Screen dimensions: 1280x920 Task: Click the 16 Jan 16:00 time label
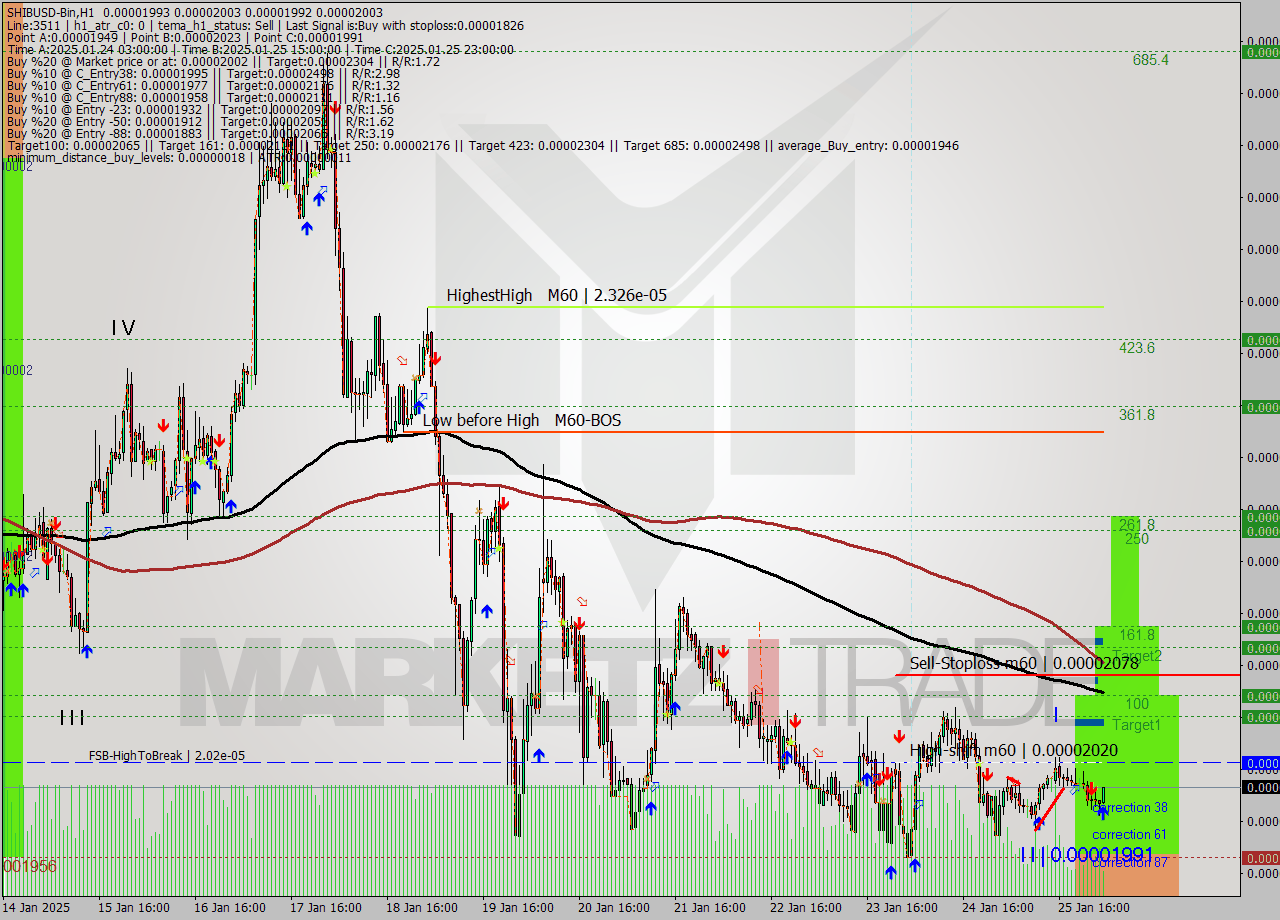click(229, 908)
